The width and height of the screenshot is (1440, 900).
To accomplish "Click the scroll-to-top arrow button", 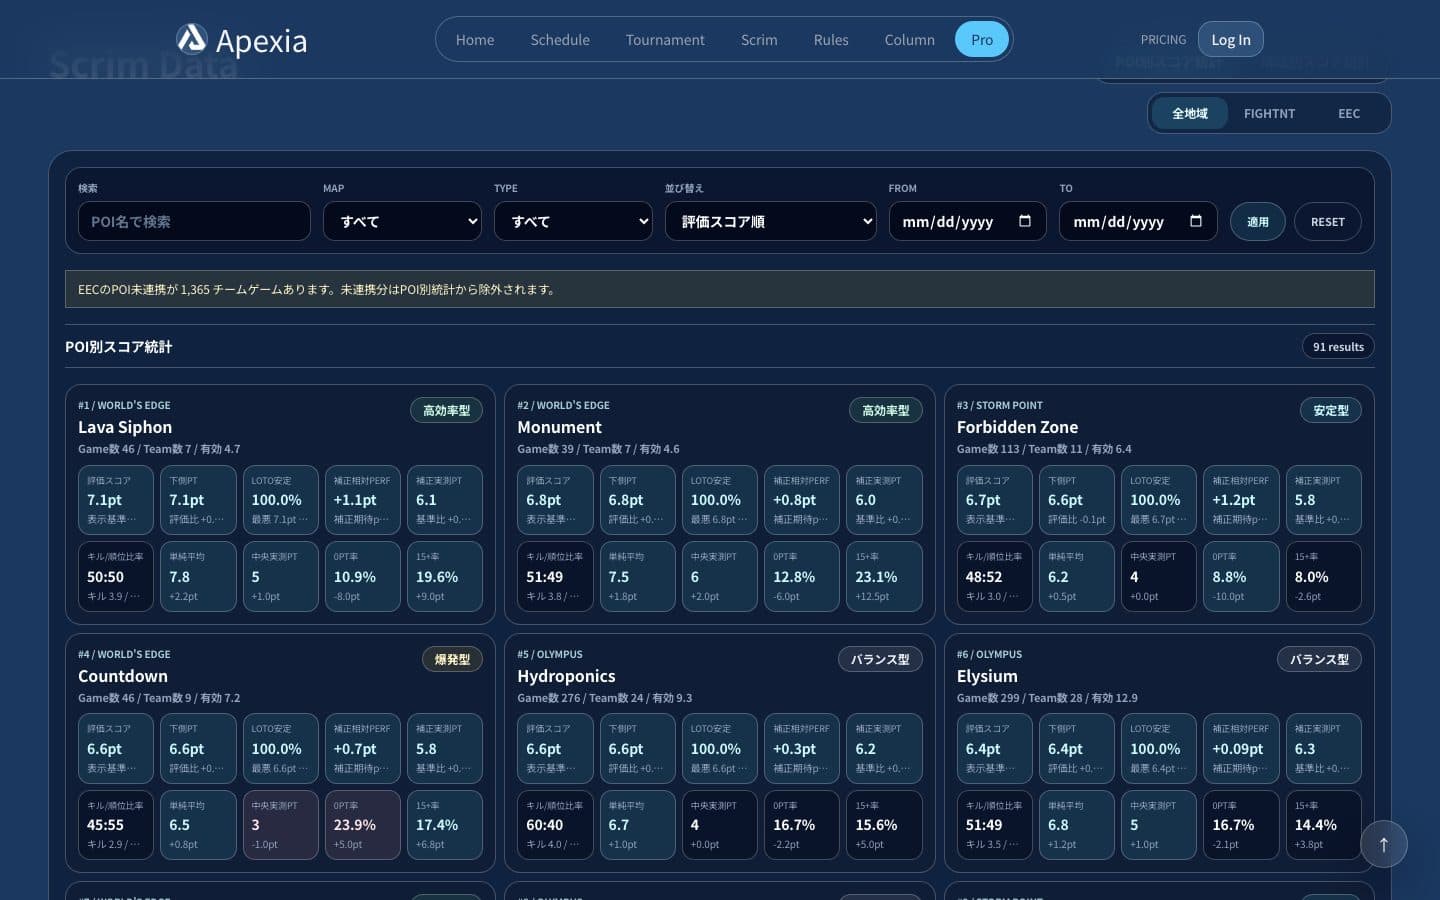I will pyautogui.click(x=1384, y=844).
